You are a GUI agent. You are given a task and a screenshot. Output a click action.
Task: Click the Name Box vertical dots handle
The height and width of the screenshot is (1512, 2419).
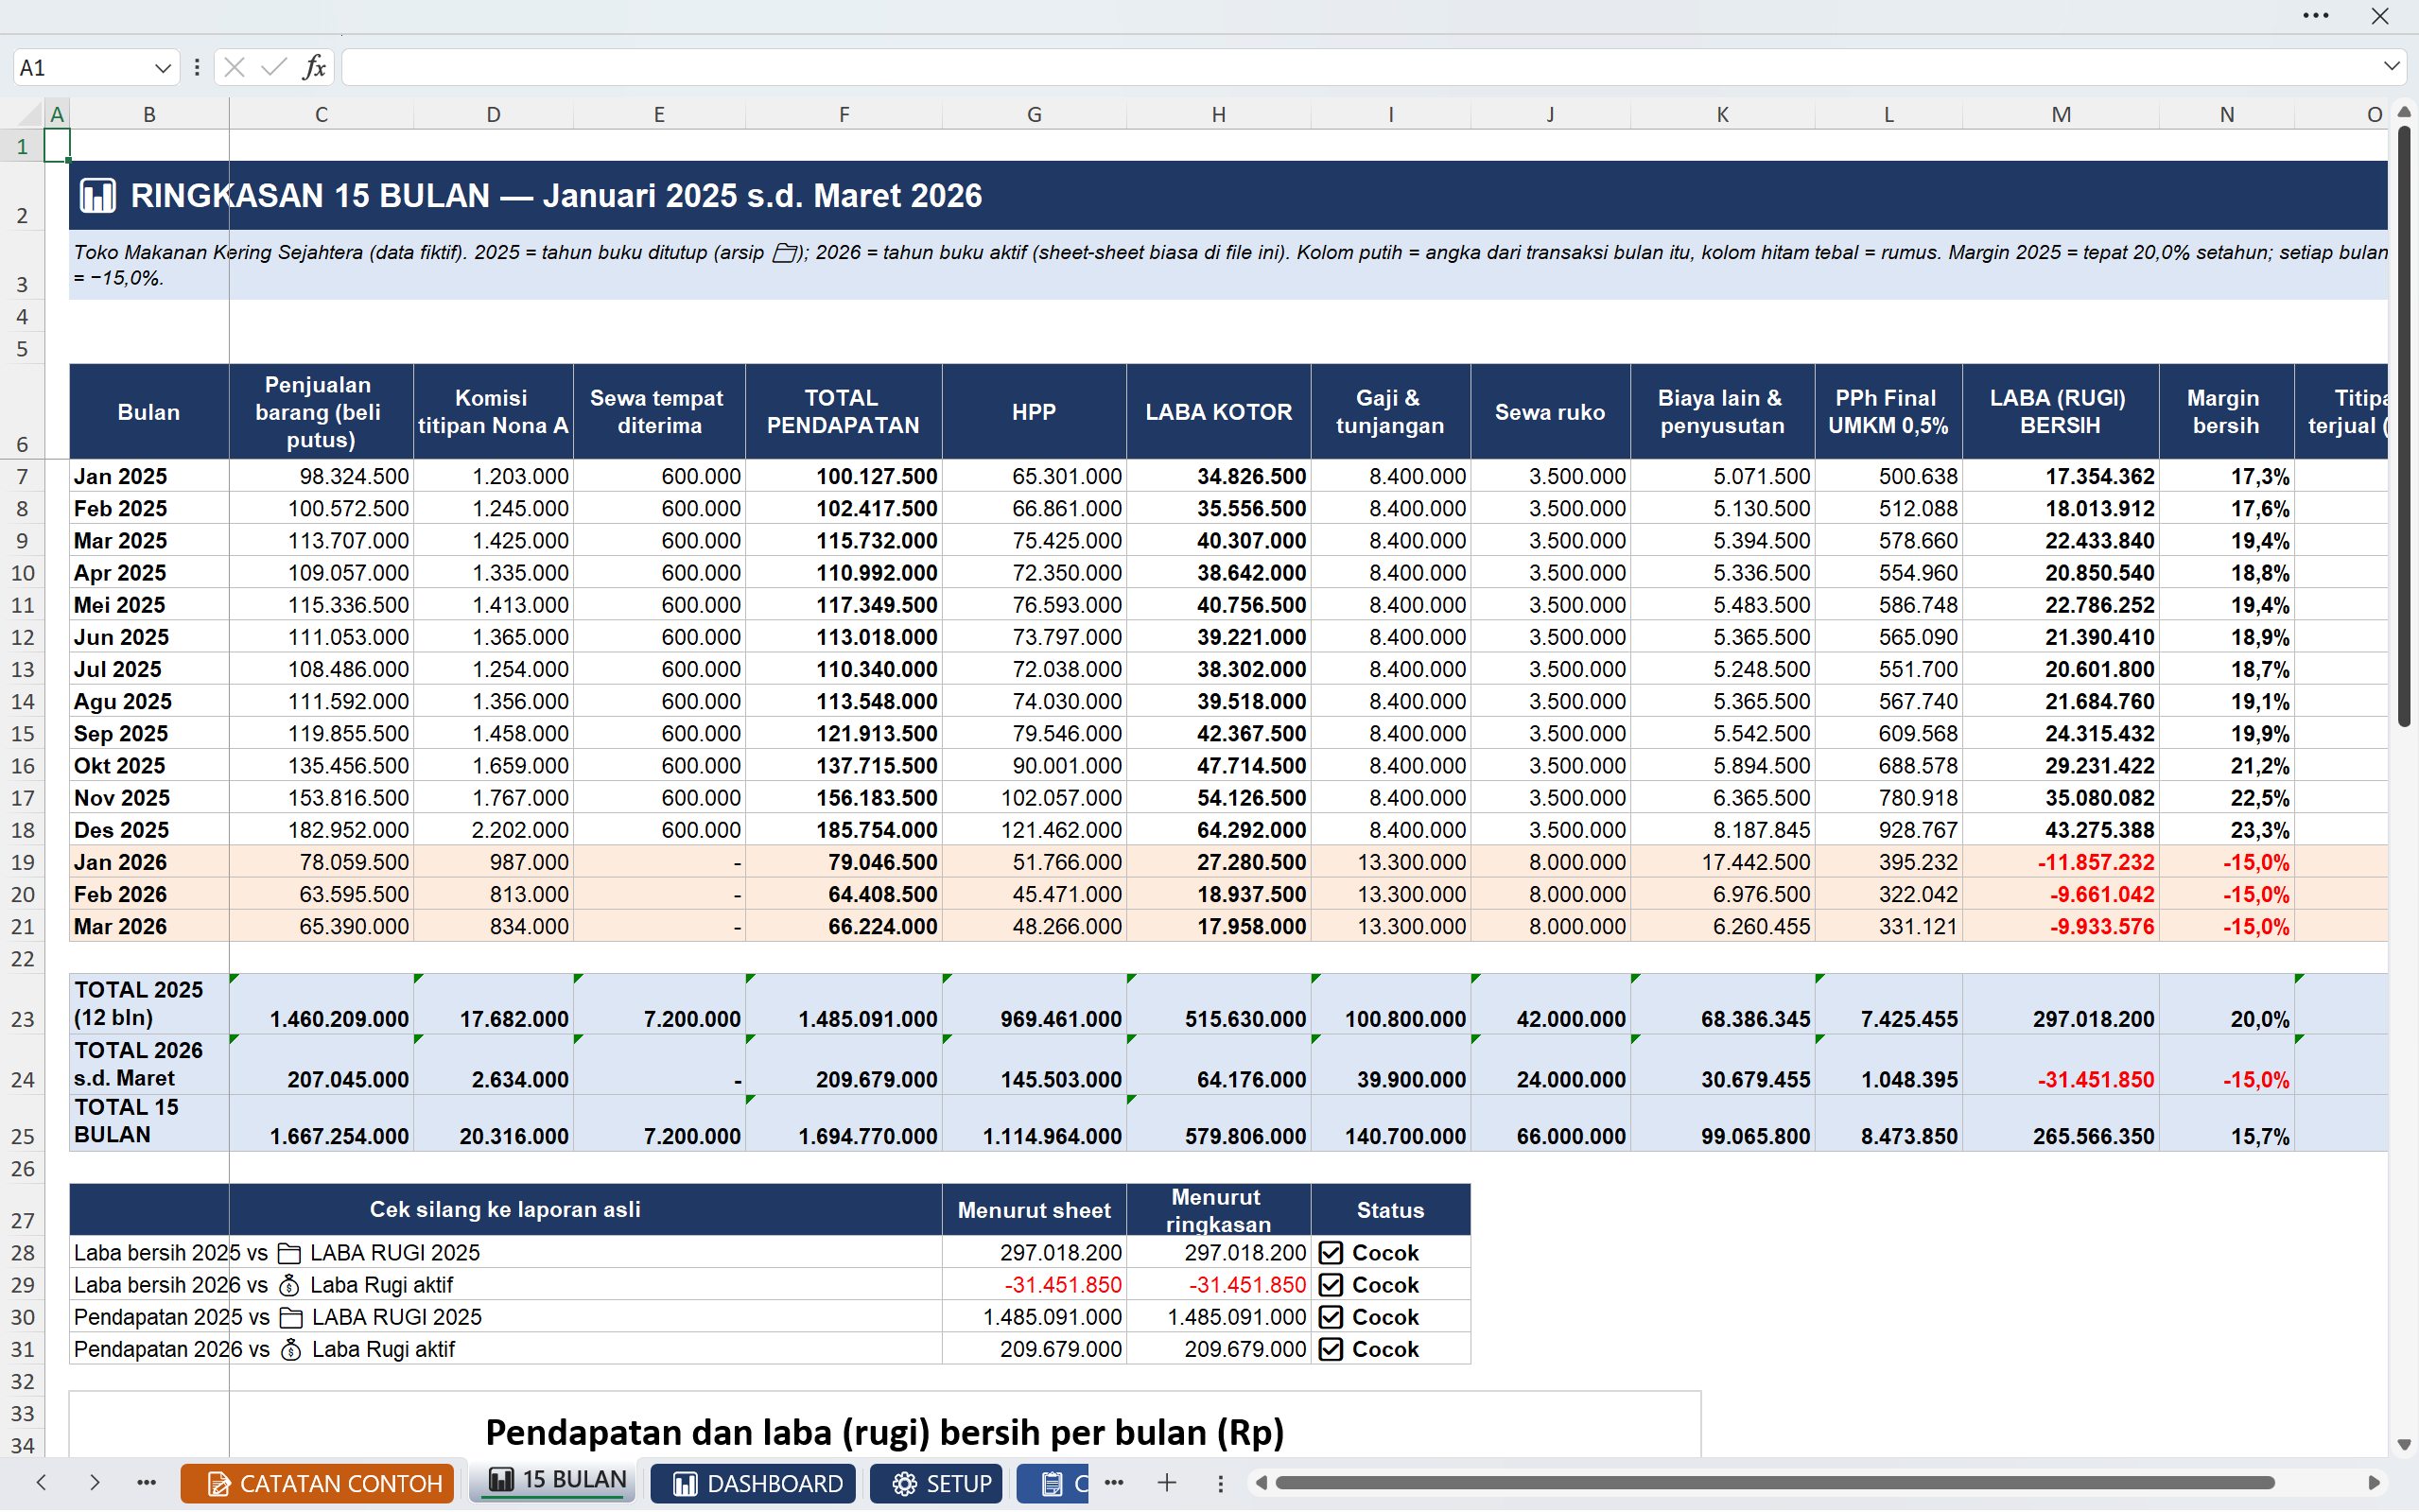[x=197, y=67]
